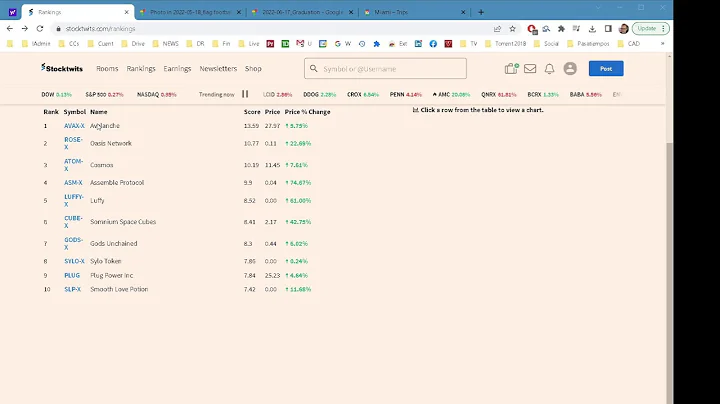Click the Price % Change column header

click(x=307, y=112)
